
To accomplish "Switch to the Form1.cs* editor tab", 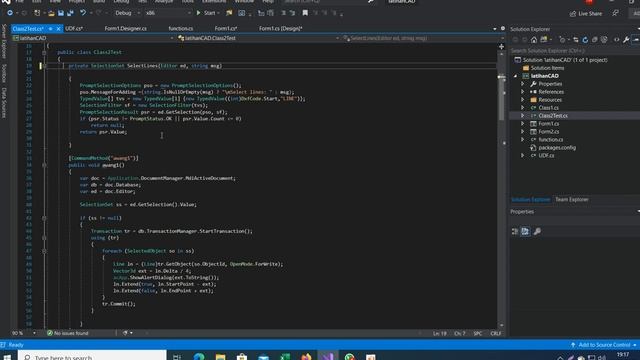I will click(x=226, y=29).
